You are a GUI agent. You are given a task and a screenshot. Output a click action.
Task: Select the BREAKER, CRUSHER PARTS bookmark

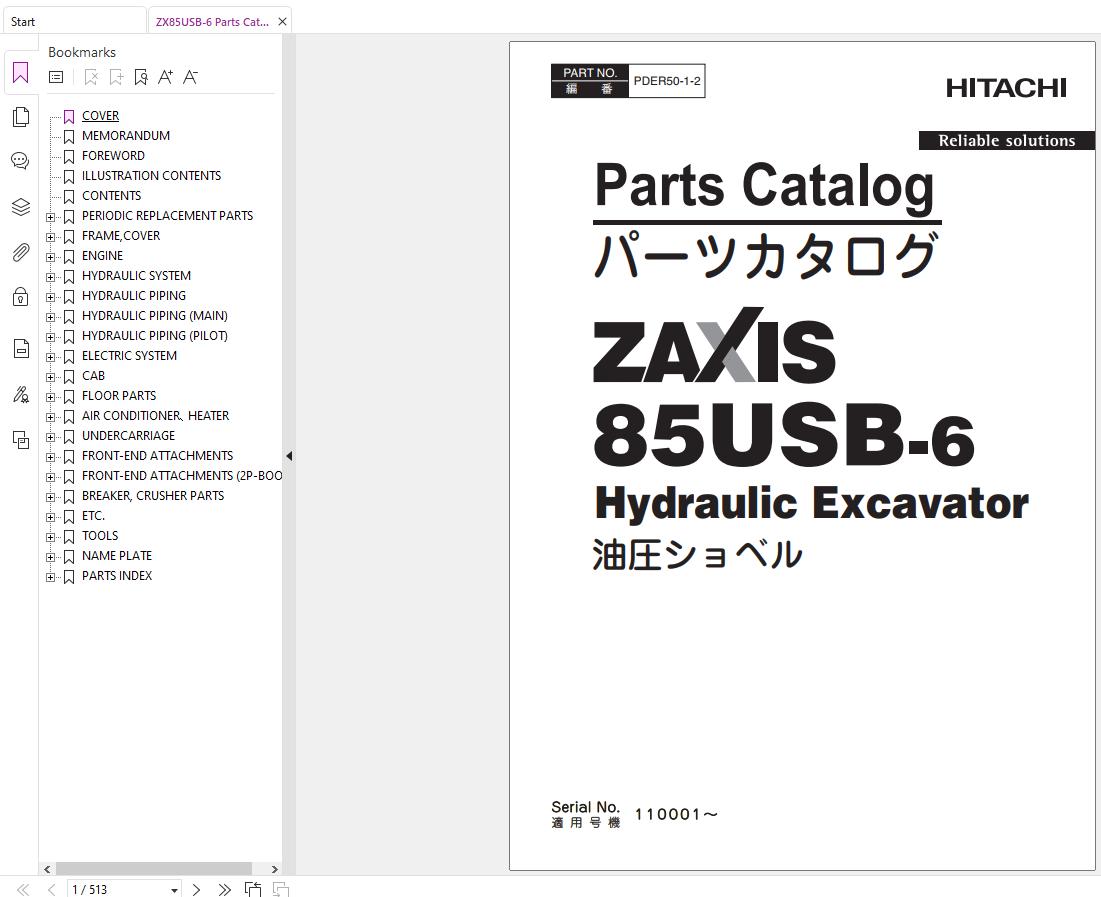click(152, 496)
